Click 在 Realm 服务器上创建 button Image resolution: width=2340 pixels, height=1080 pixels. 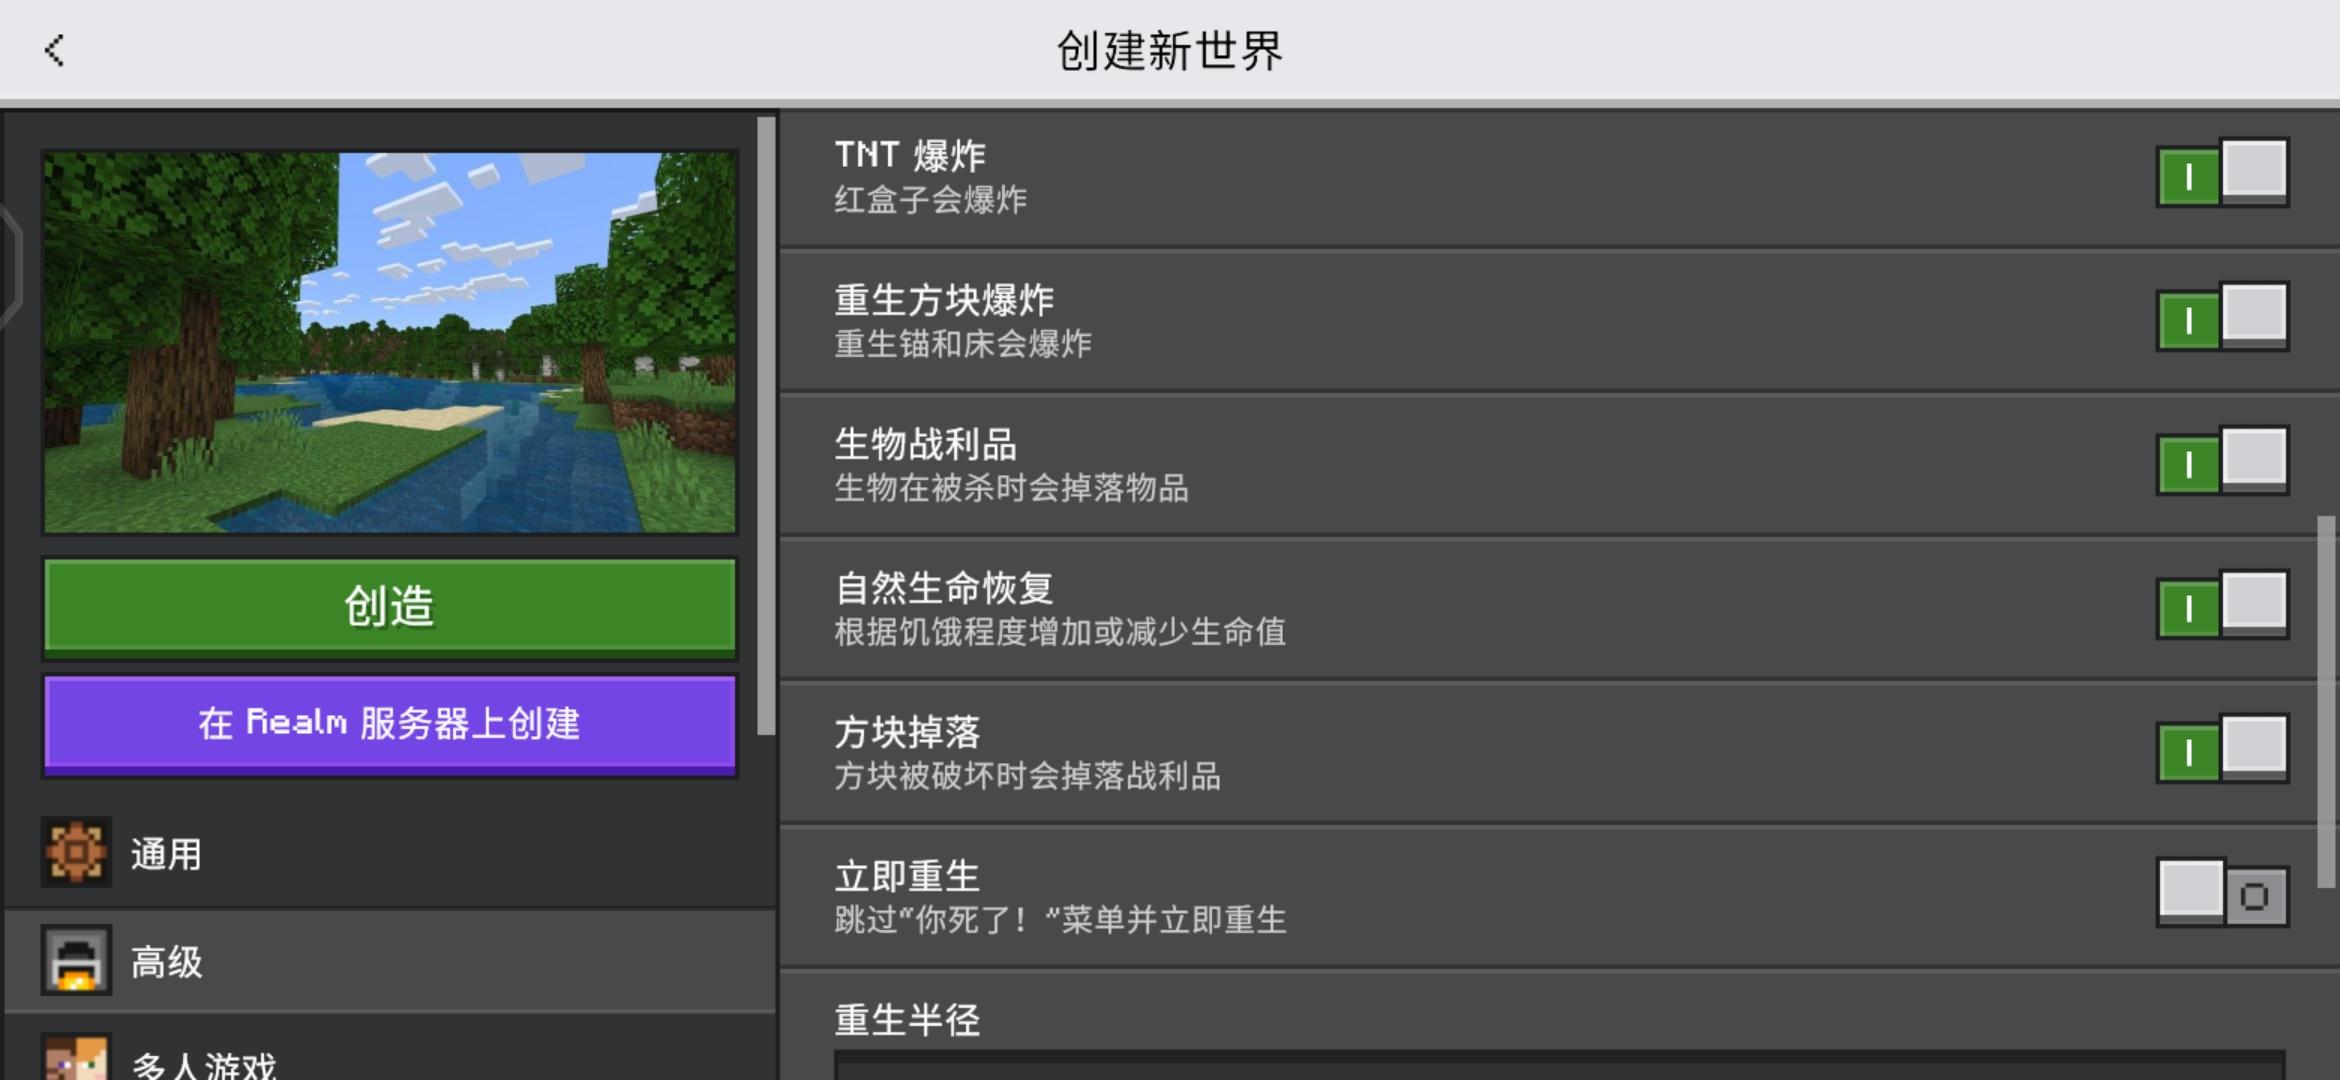point(390,724)
